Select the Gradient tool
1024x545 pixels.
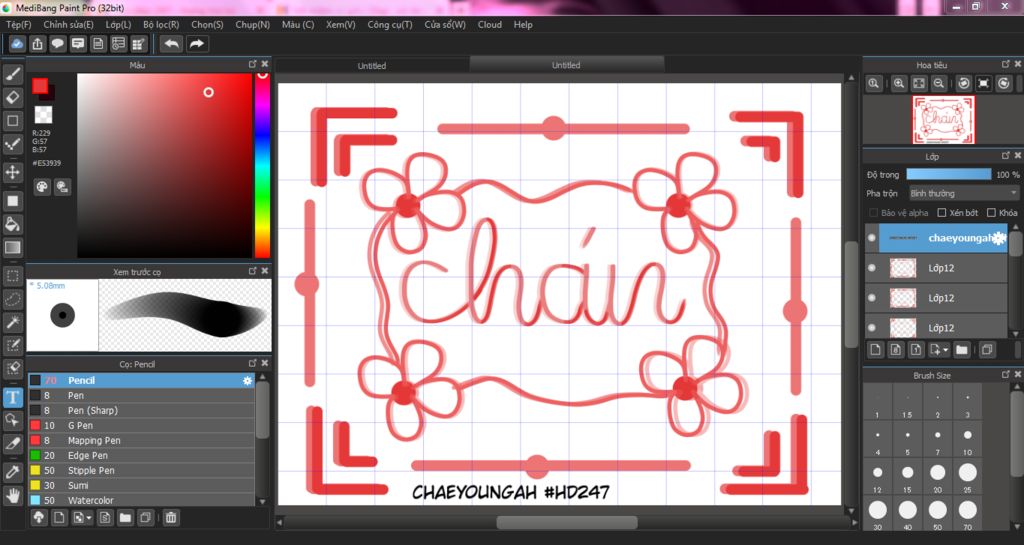tap(13, 247)
